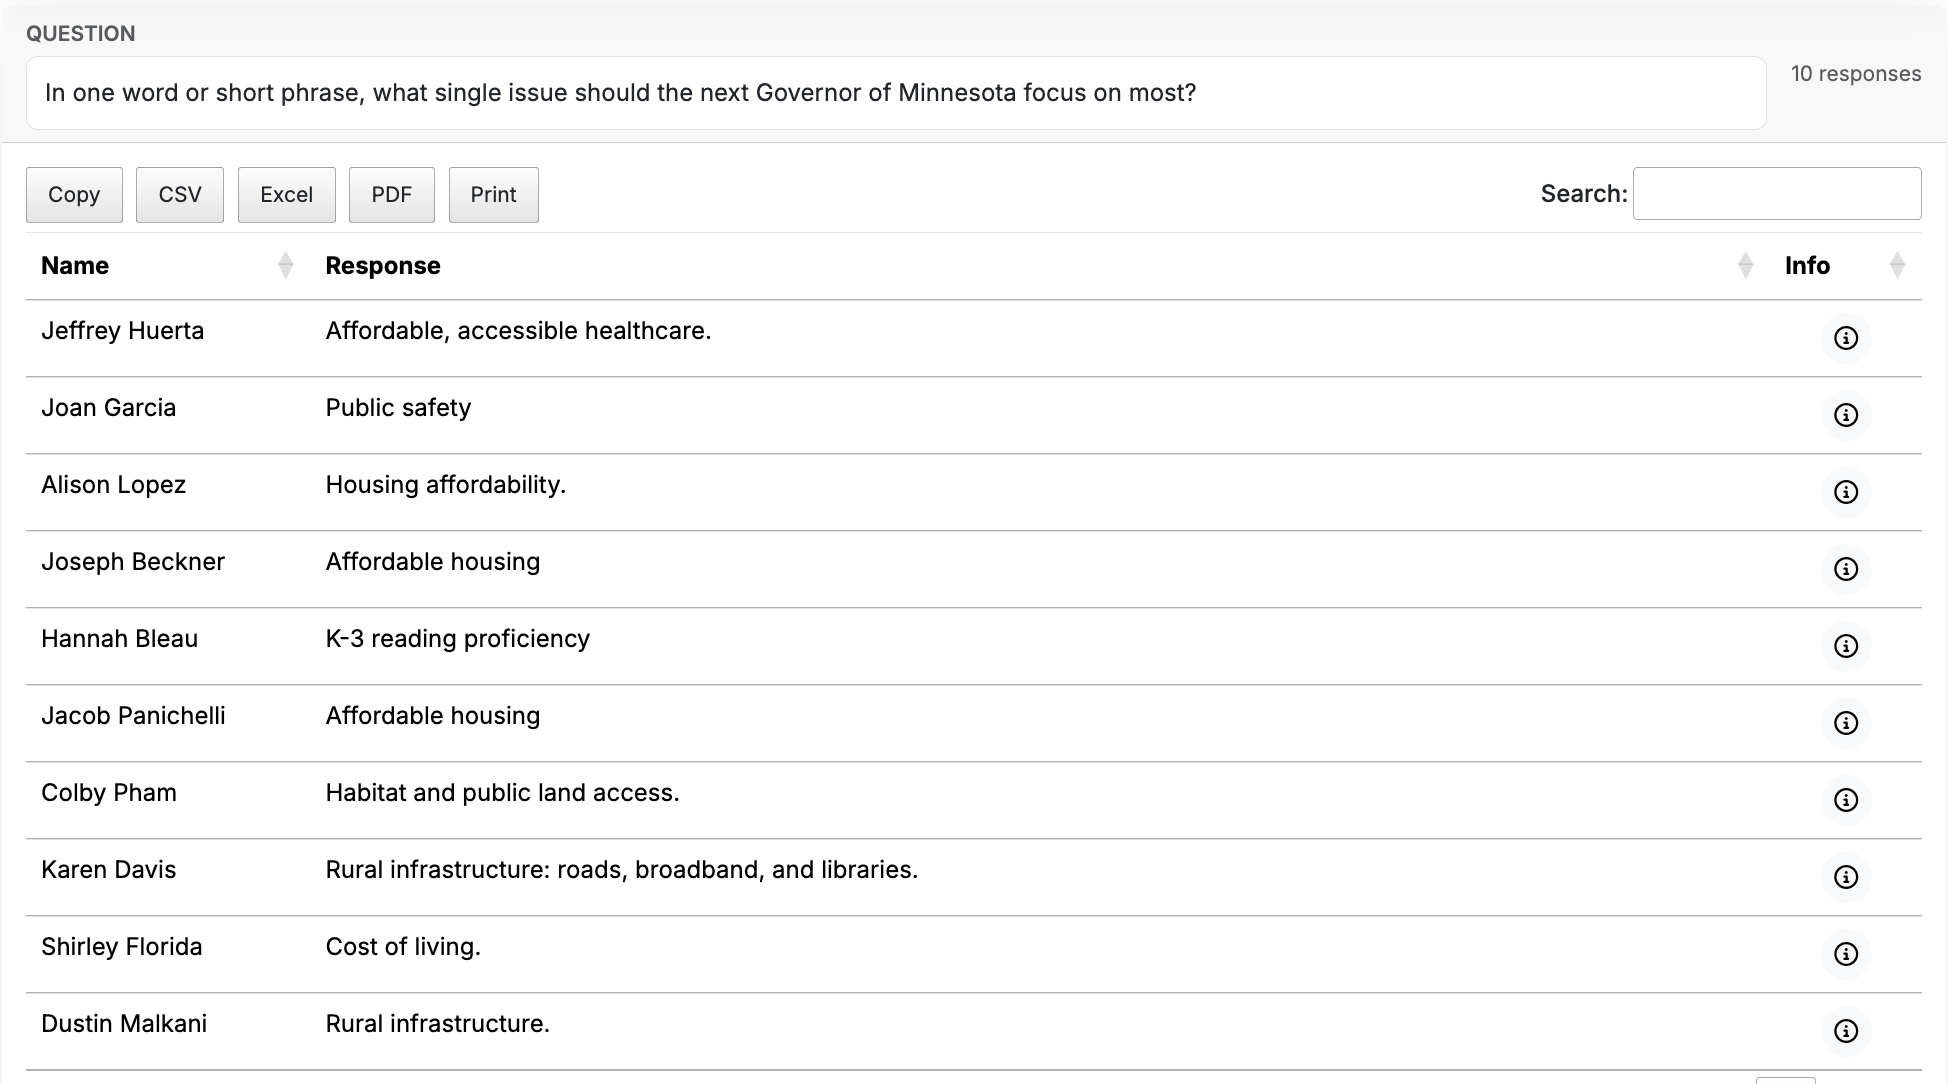
Task: Open info for Jacob Panichelli's response
Action: point(1845,724)
